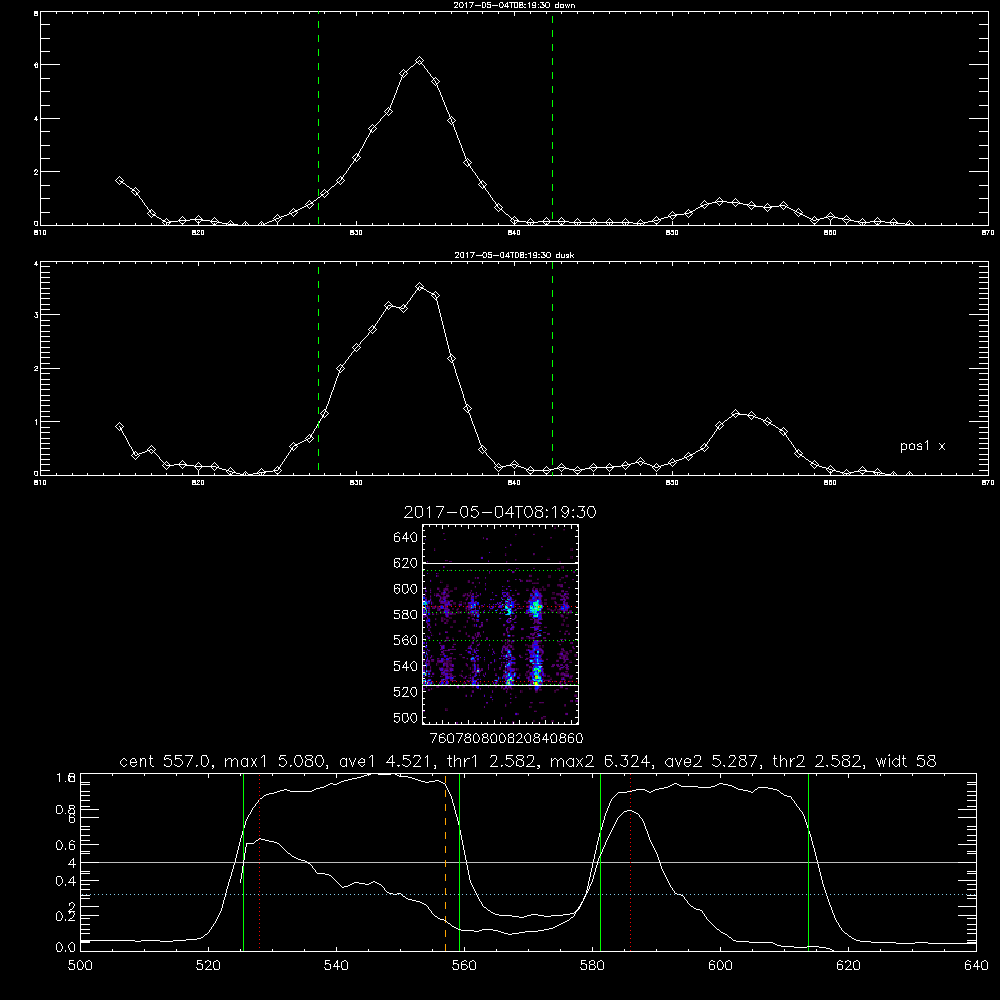Click the '620' x-axis label on bottom plot
This screenshot has width=1000, height=1000.
848,966
